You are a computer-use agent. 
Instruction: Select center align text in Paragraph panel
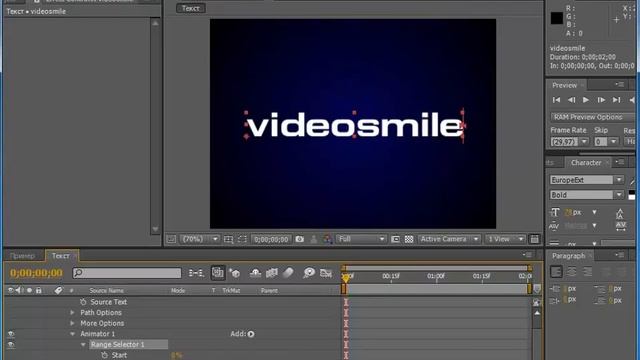pyautogui.click(x=572, y=272)
